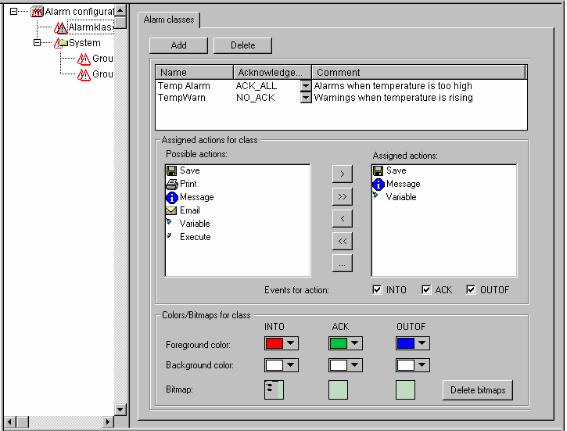
Task: Click Message info icon in Assigned actions
Action: (x=378, y=184)
